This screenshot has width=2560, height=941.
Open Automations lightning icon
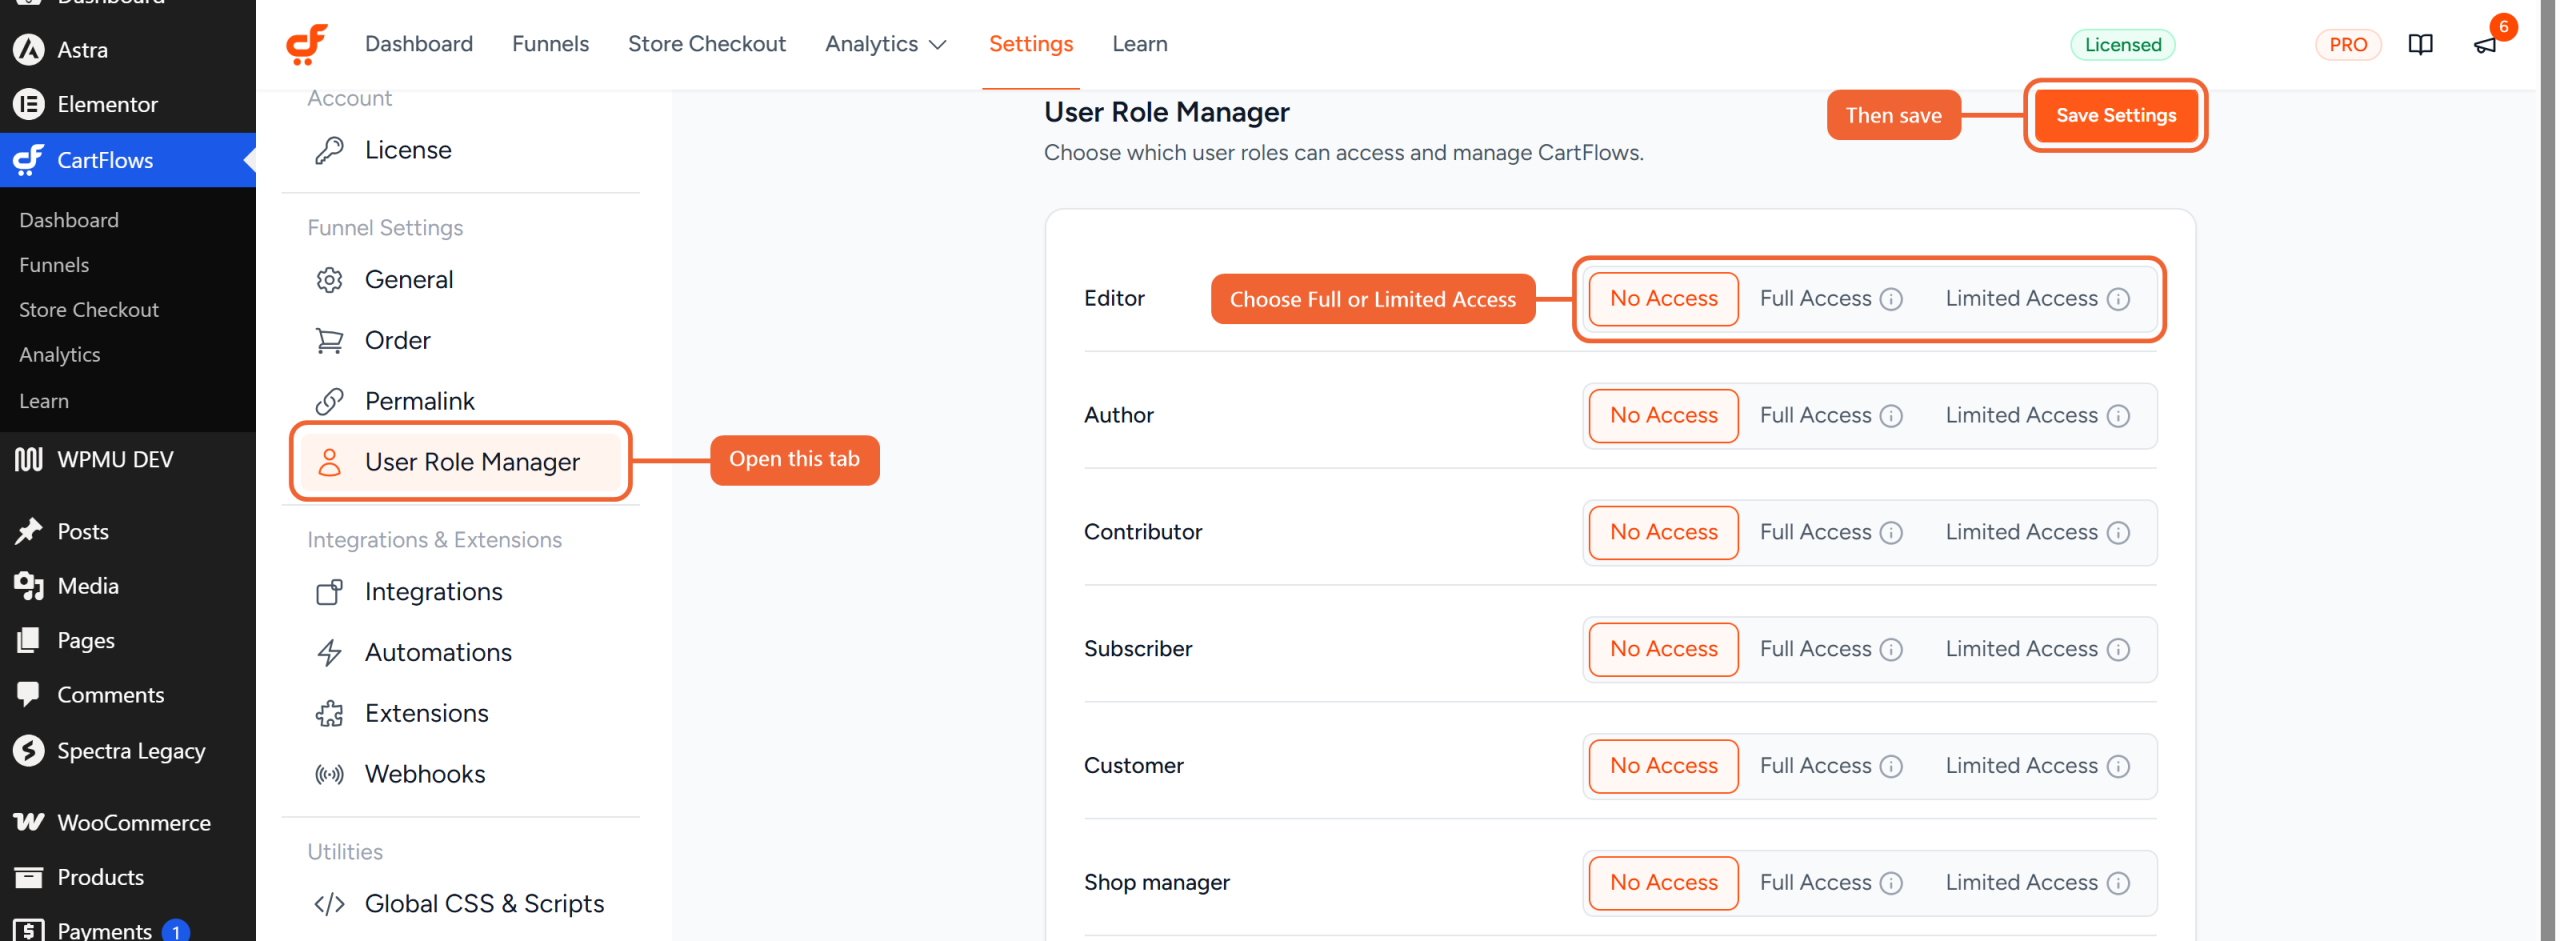[329, 653]
